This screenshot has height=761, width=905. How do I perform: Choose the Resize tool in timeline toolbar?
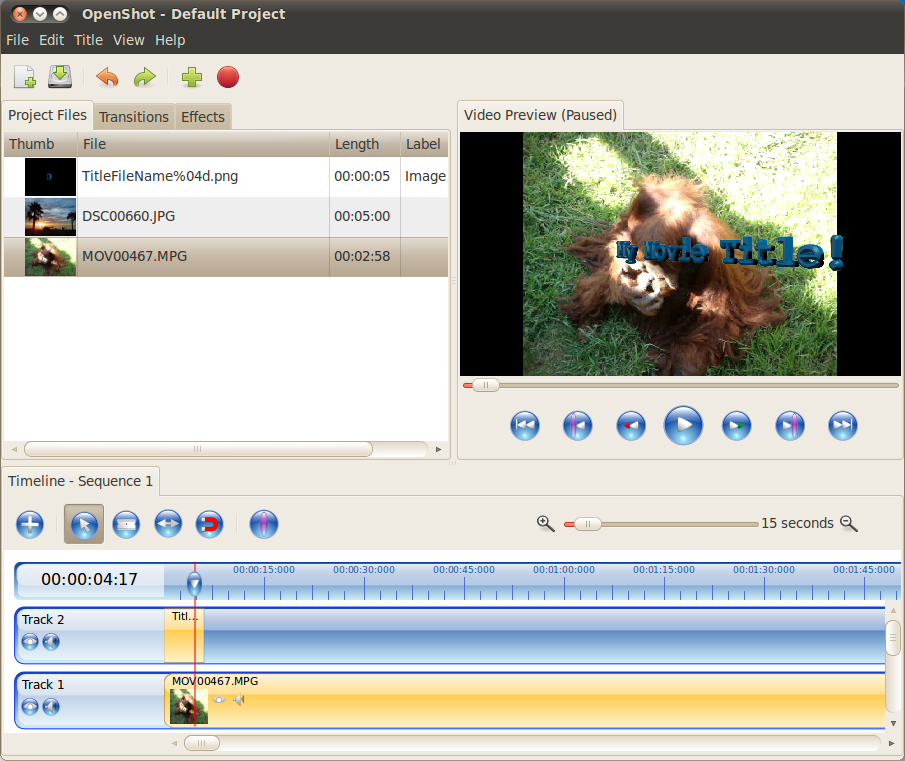167,524
